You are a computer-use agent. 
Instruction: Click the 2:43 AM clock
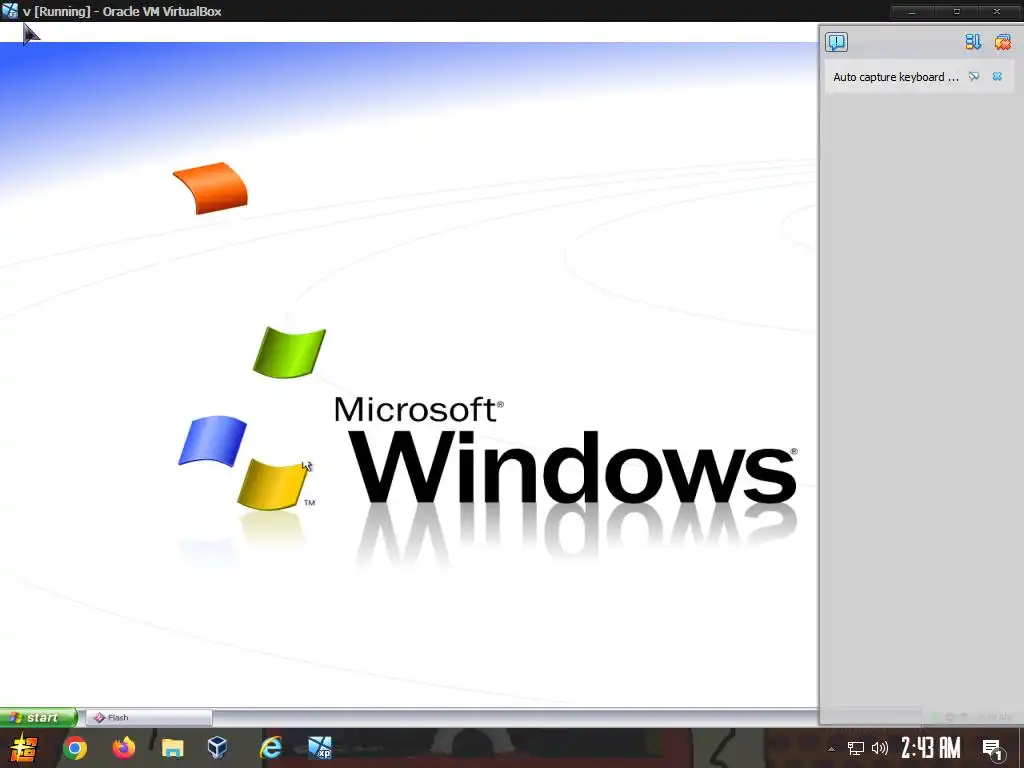coord(931,748)
